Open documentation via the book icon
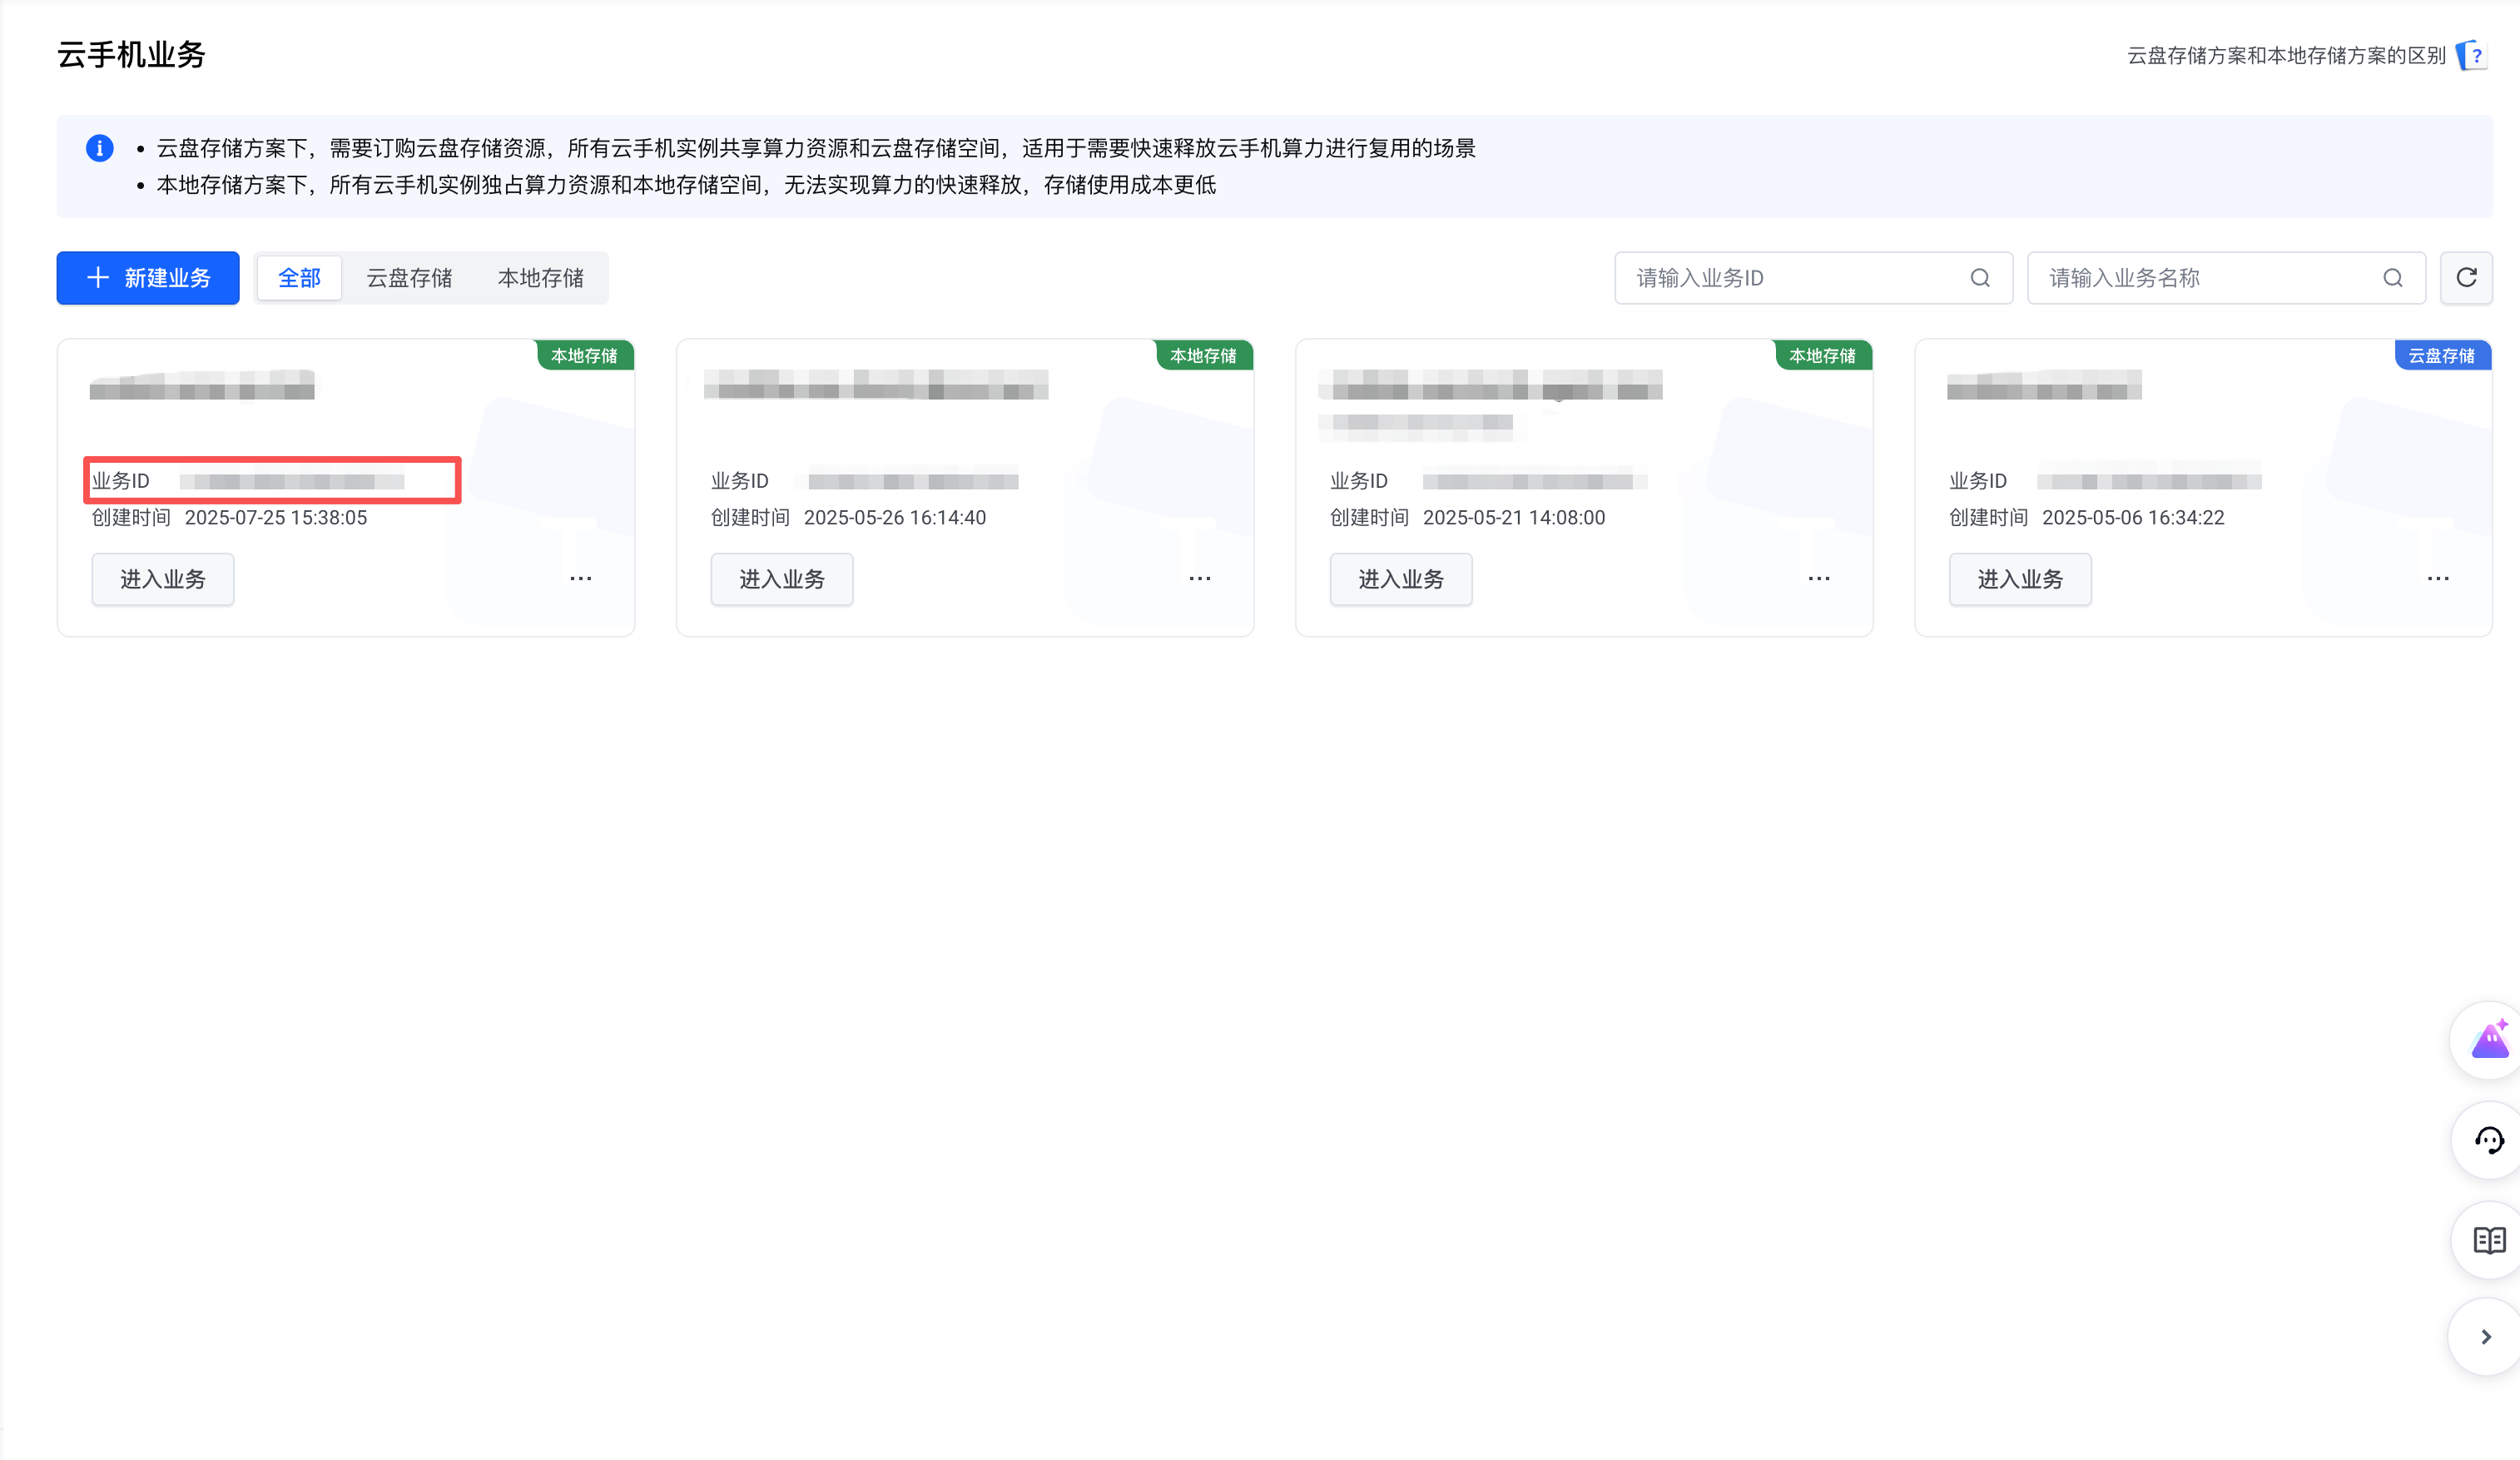 pos(2487,1240)
